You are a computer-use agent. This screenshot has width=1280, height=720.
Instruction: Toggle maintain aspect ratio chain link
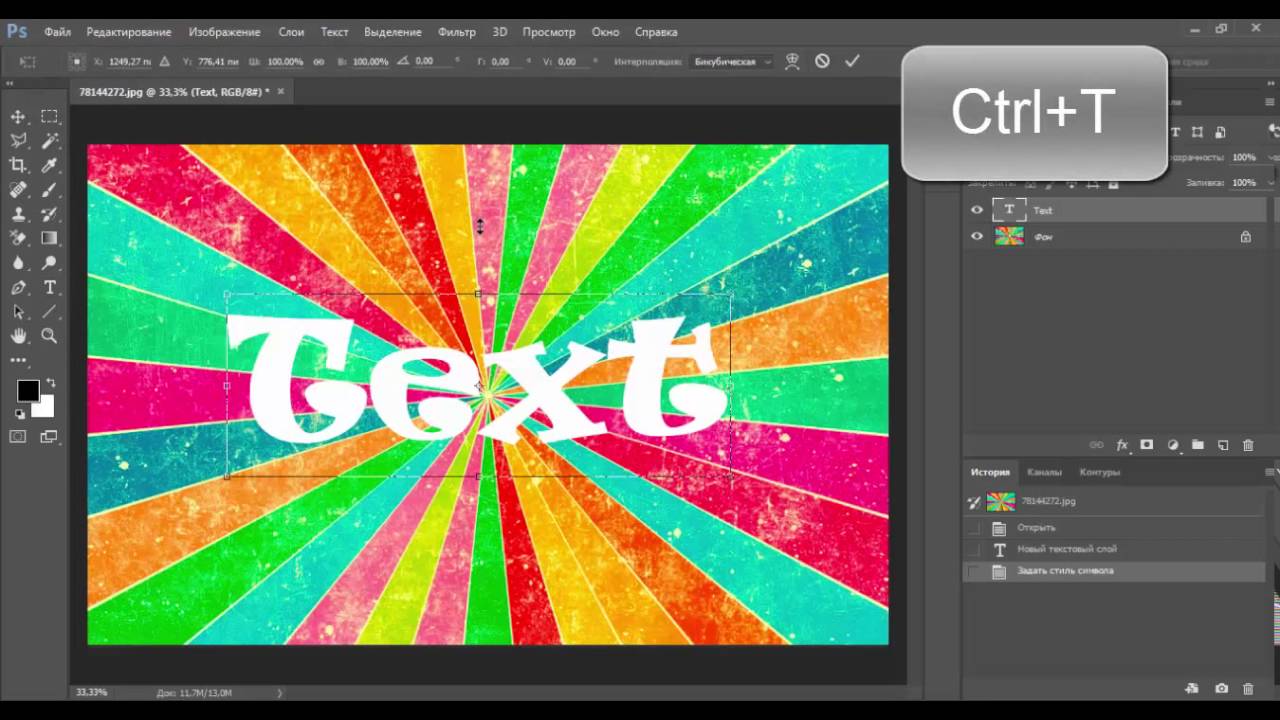point(319,61)
